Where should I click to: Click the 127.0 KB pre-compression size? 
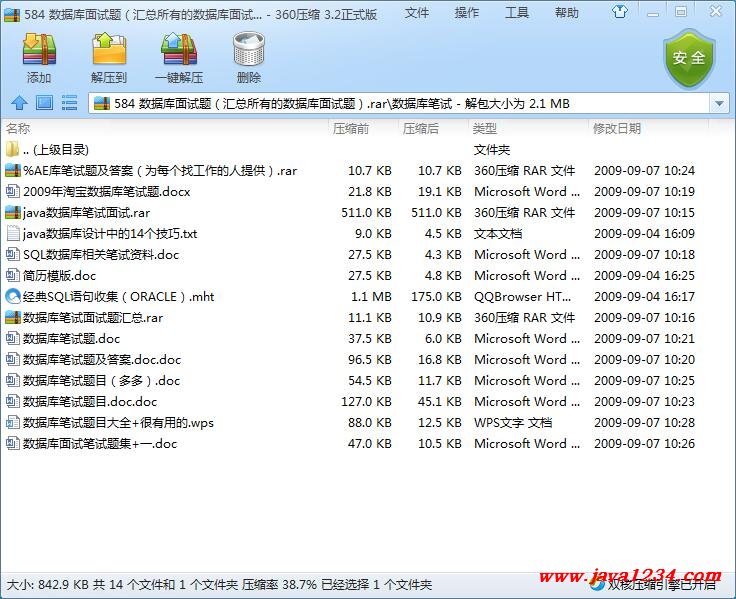pyautogui.click(x=366, y=401)
